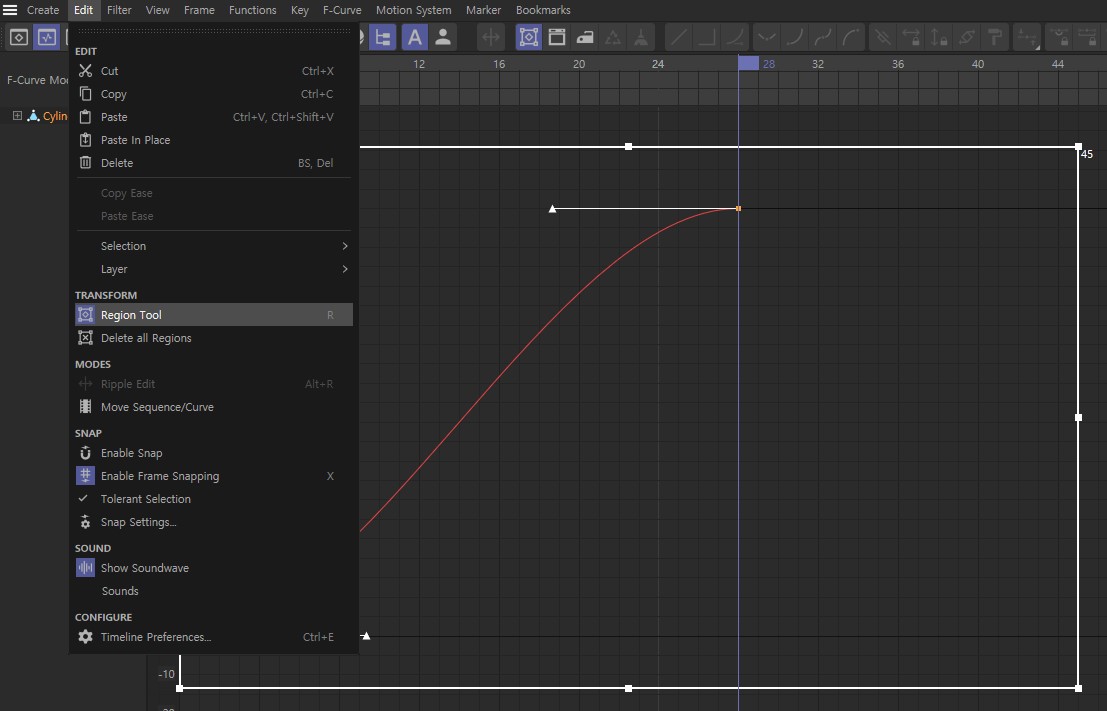Click the vertical arrows with padlock icon
The image size is (1107, 711).
tap(939, 37)
